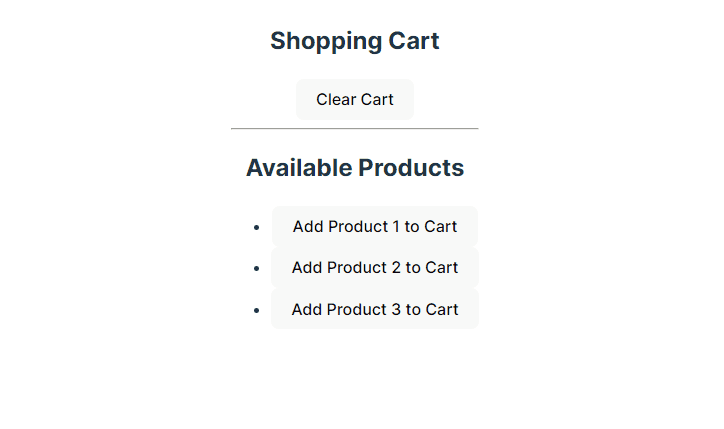Click the bullet beside Product 1 button
Screen dimensions: 724x429
[x=257, y=227]
